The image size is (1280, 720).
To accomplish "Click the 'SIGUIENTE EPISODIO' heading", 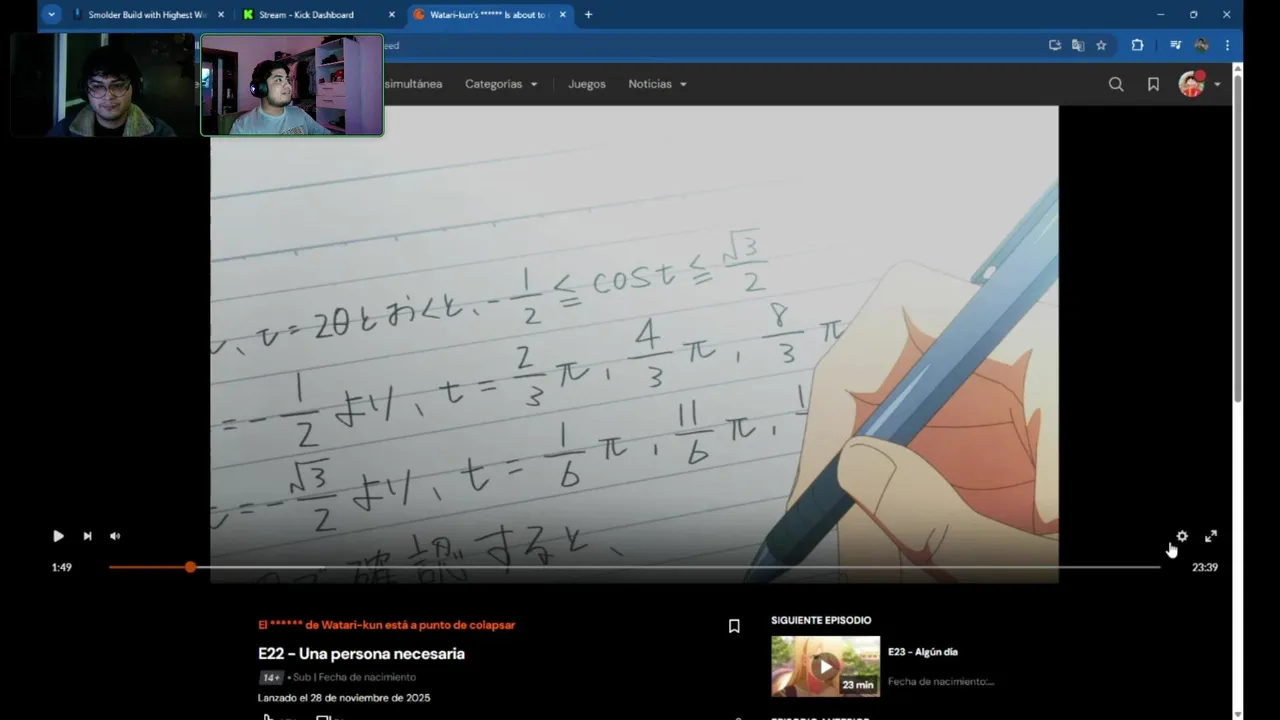I will click(x=821, y=620).
